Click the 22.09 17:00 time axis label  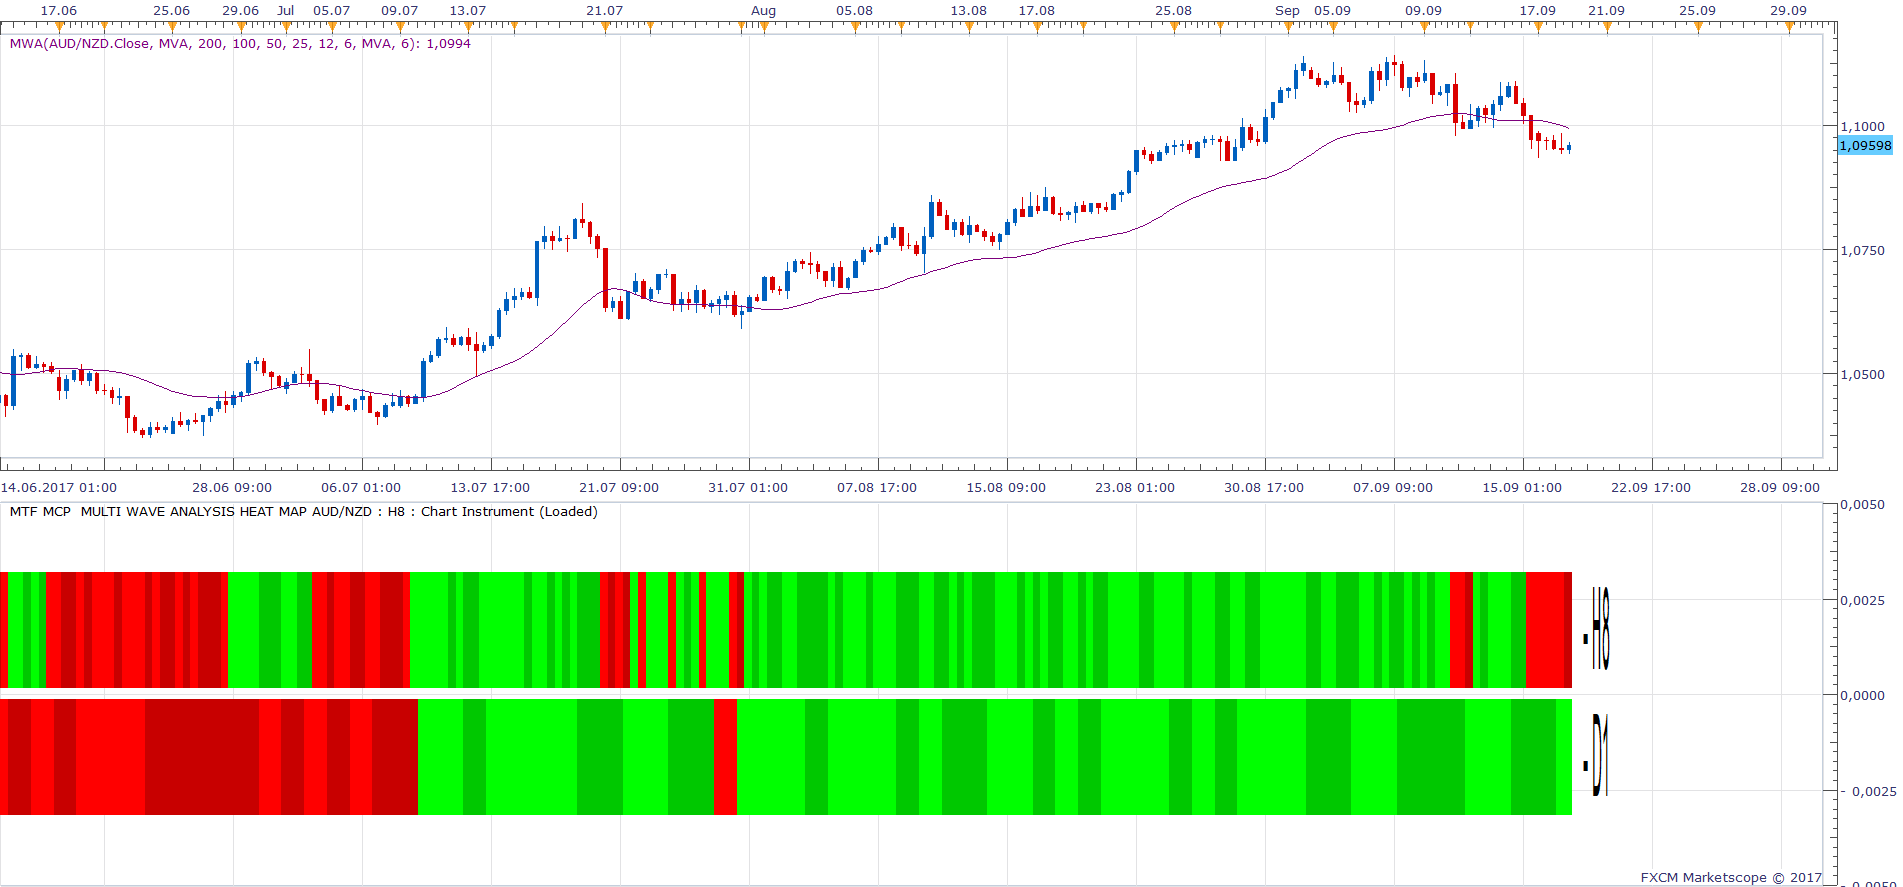click(1651, 488)
